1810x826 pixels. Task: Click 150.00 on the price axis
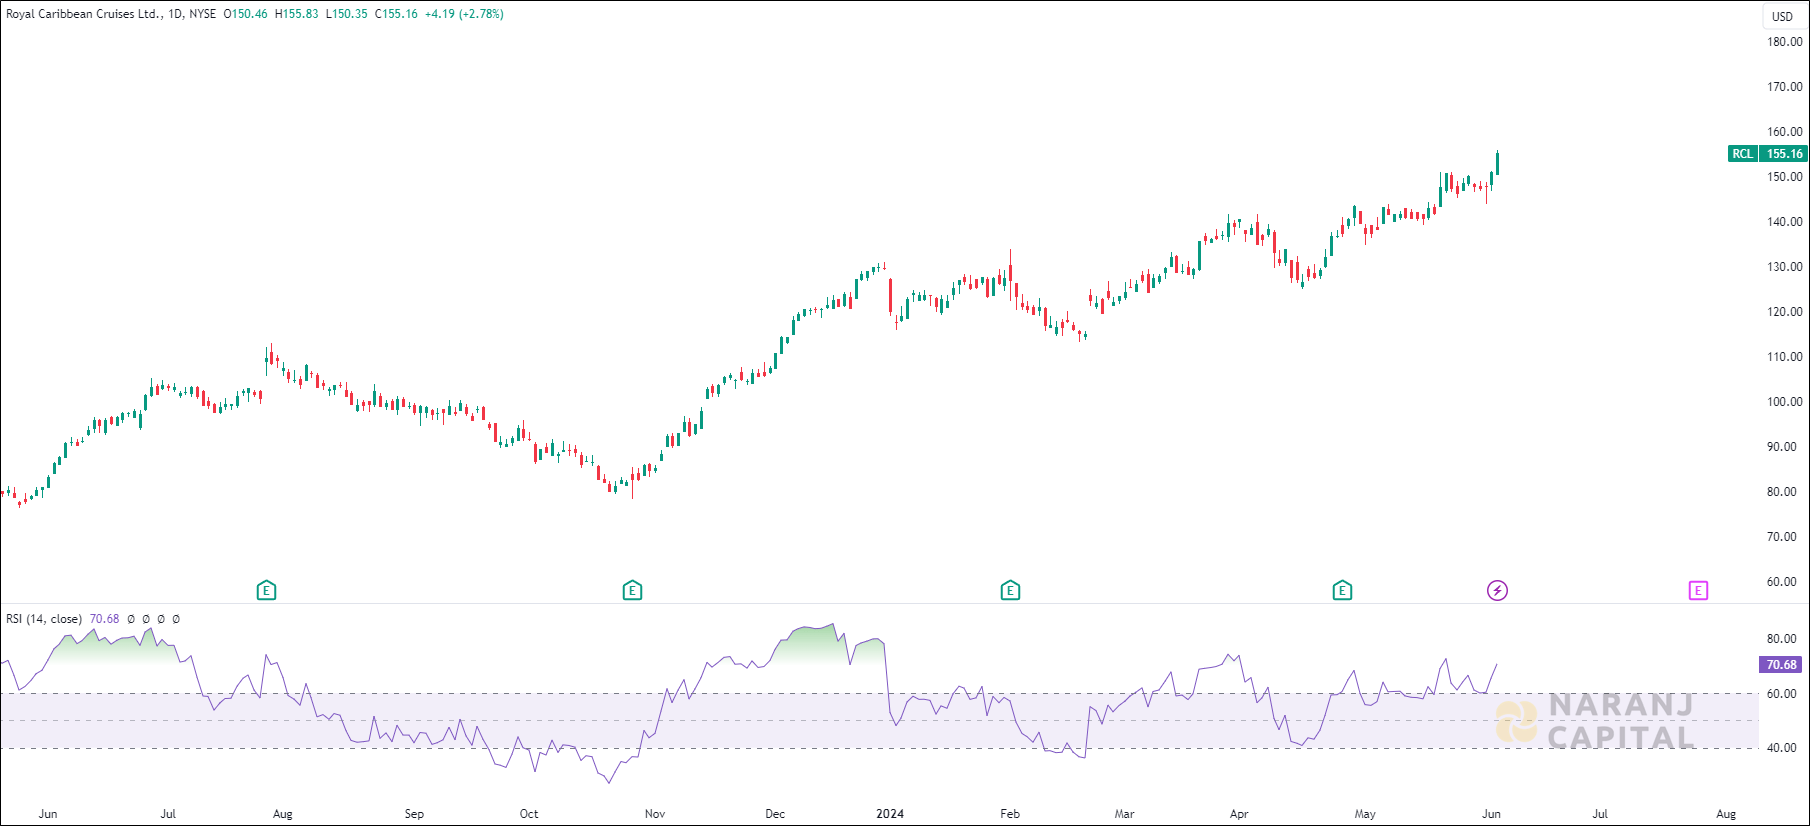pos(1785,176)
